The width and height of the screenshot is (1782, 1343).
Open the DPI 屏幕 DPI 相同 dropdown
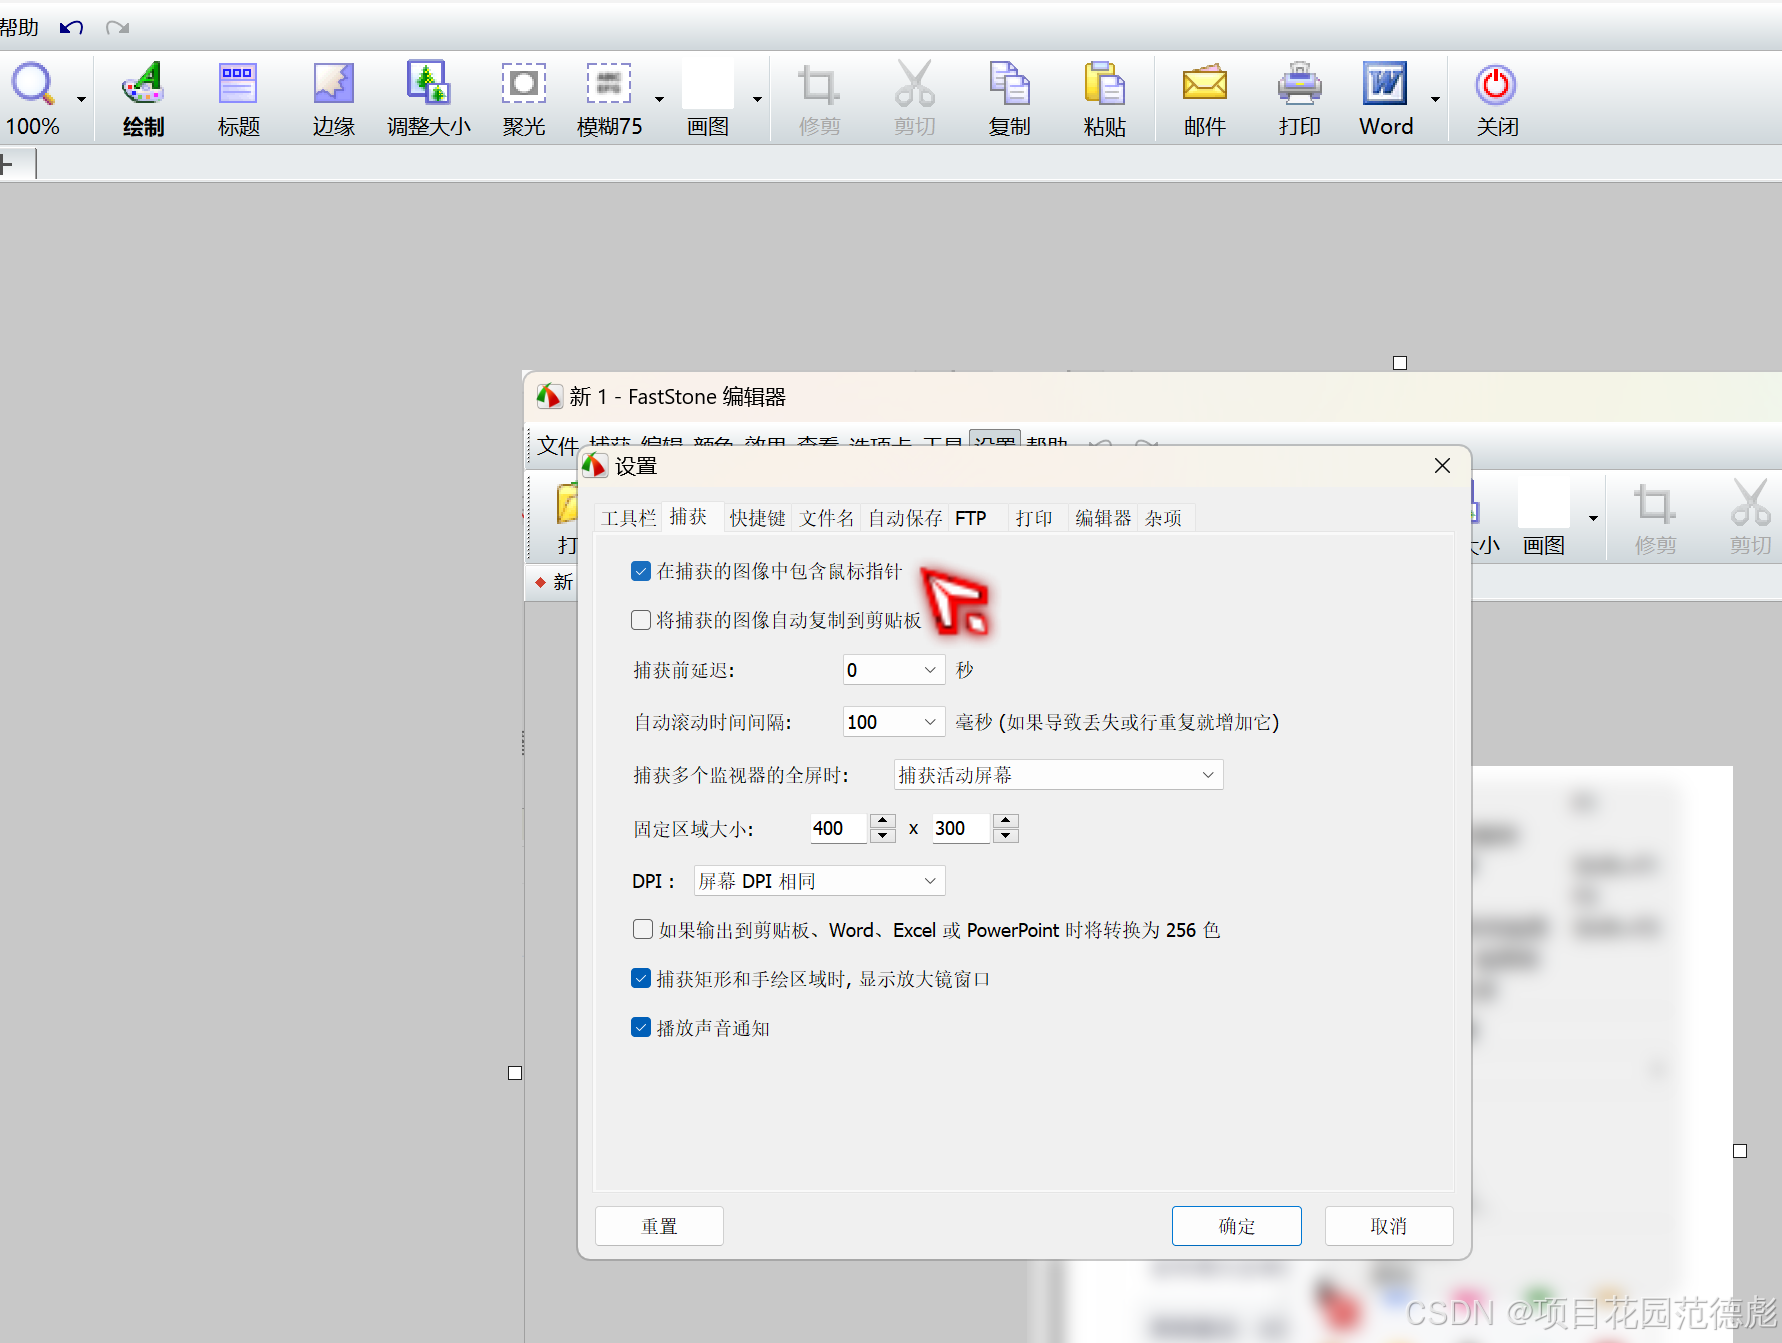click(x=819, y=881)
